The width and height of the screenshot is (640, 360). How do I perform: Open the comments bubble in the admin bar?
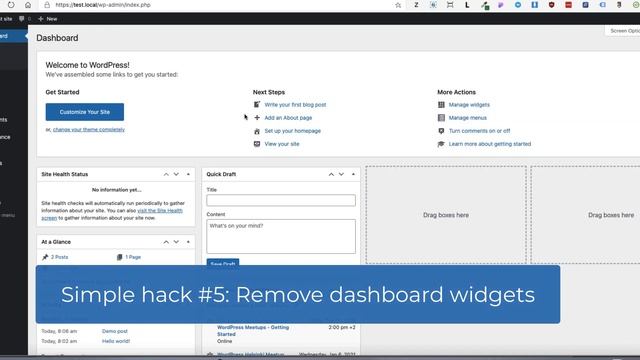22,19
